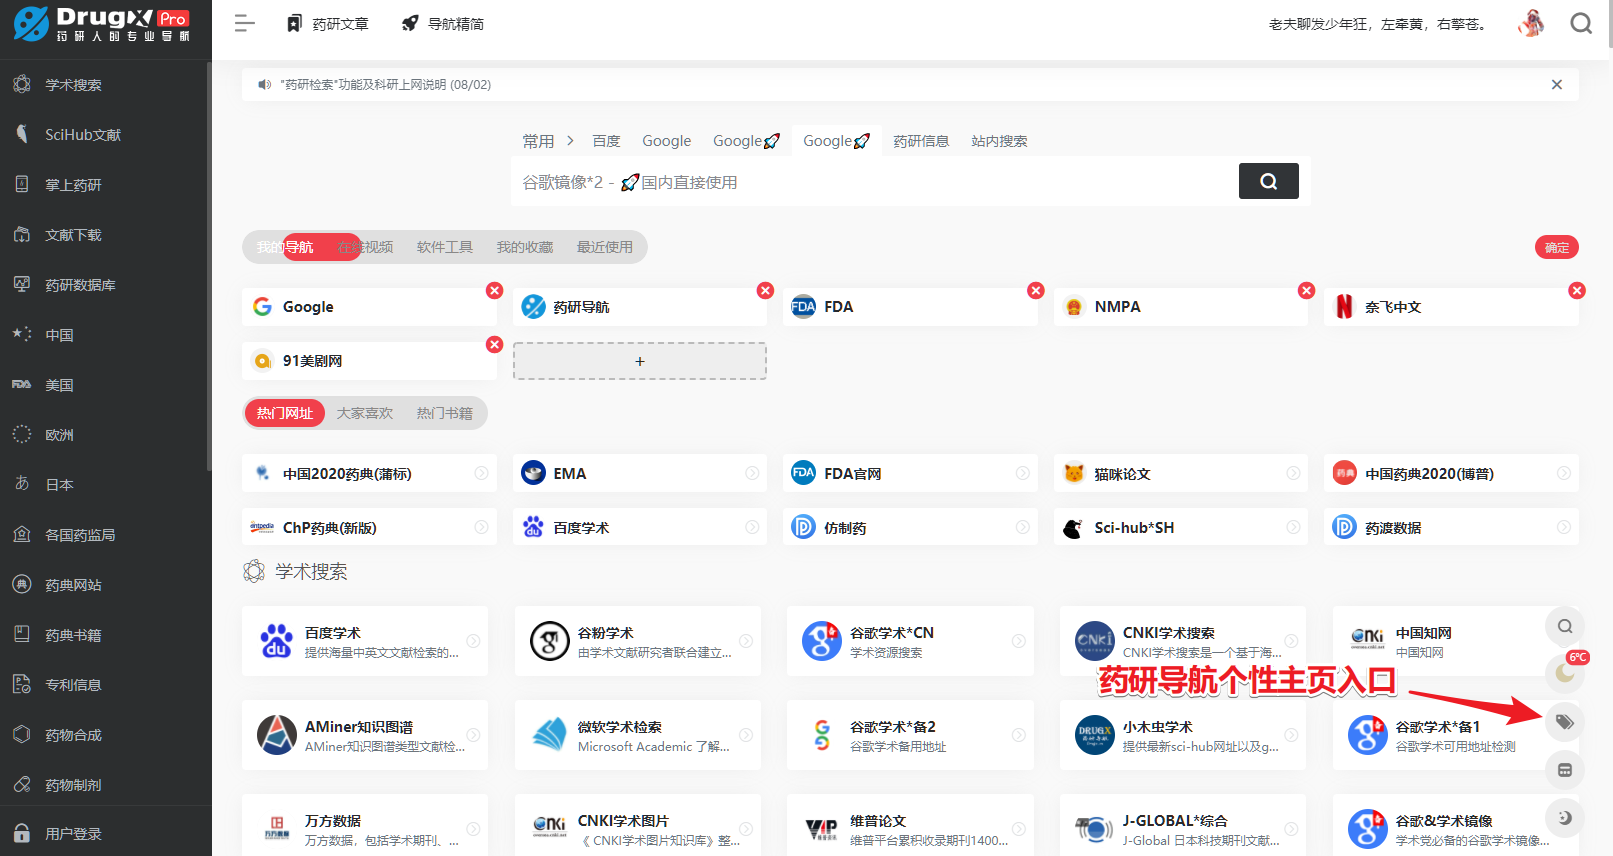Image resolution: width=1613 pixels, height=856 pixels.
Task: Remove the Google shortcut card
Action: tap(494, 290)
